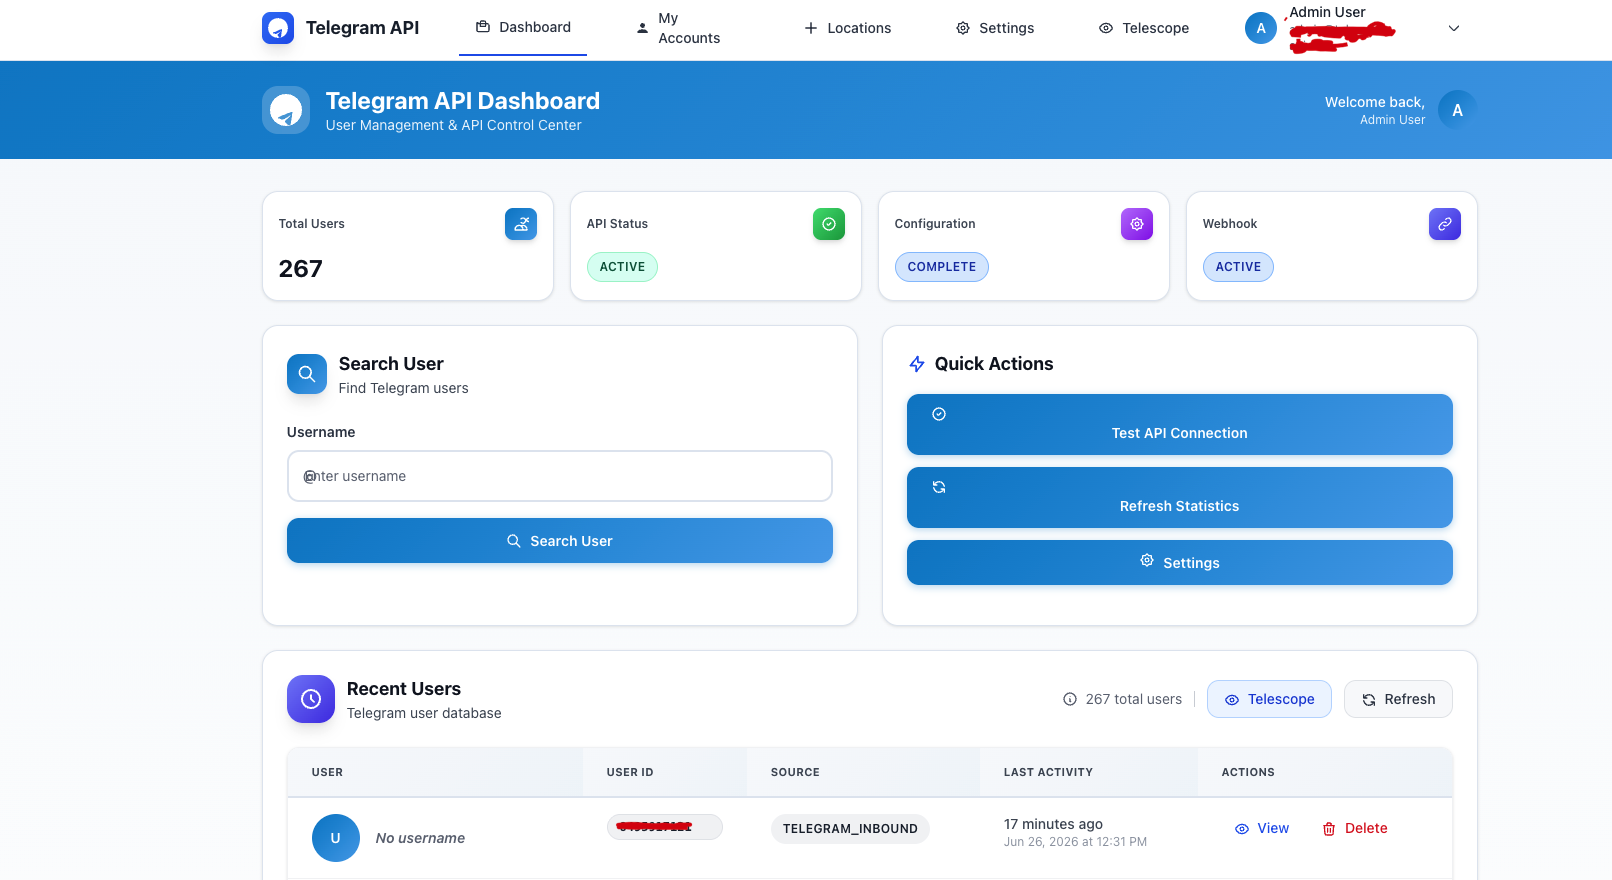Image resolution: width=1612 pixels, height=880 pixels.
Task: Click the info icon beside 267 total users
Action: click(x=1070, y=699)
